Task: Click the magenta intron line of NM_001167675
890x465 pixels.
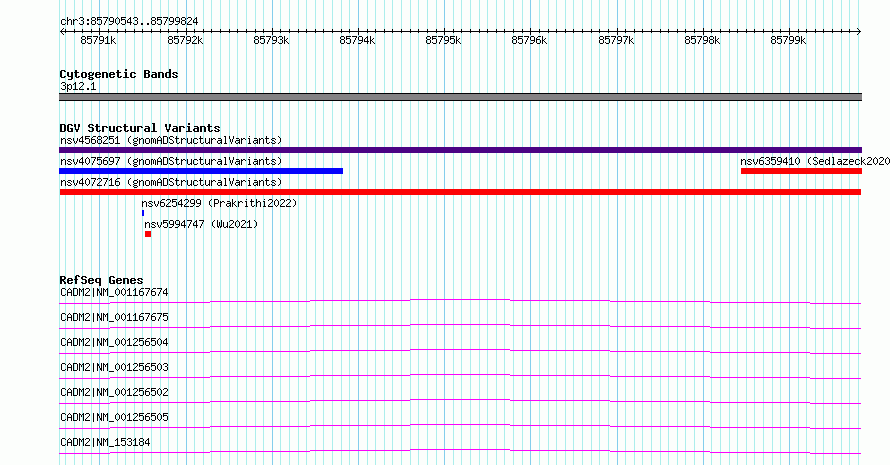Action: 460,325
